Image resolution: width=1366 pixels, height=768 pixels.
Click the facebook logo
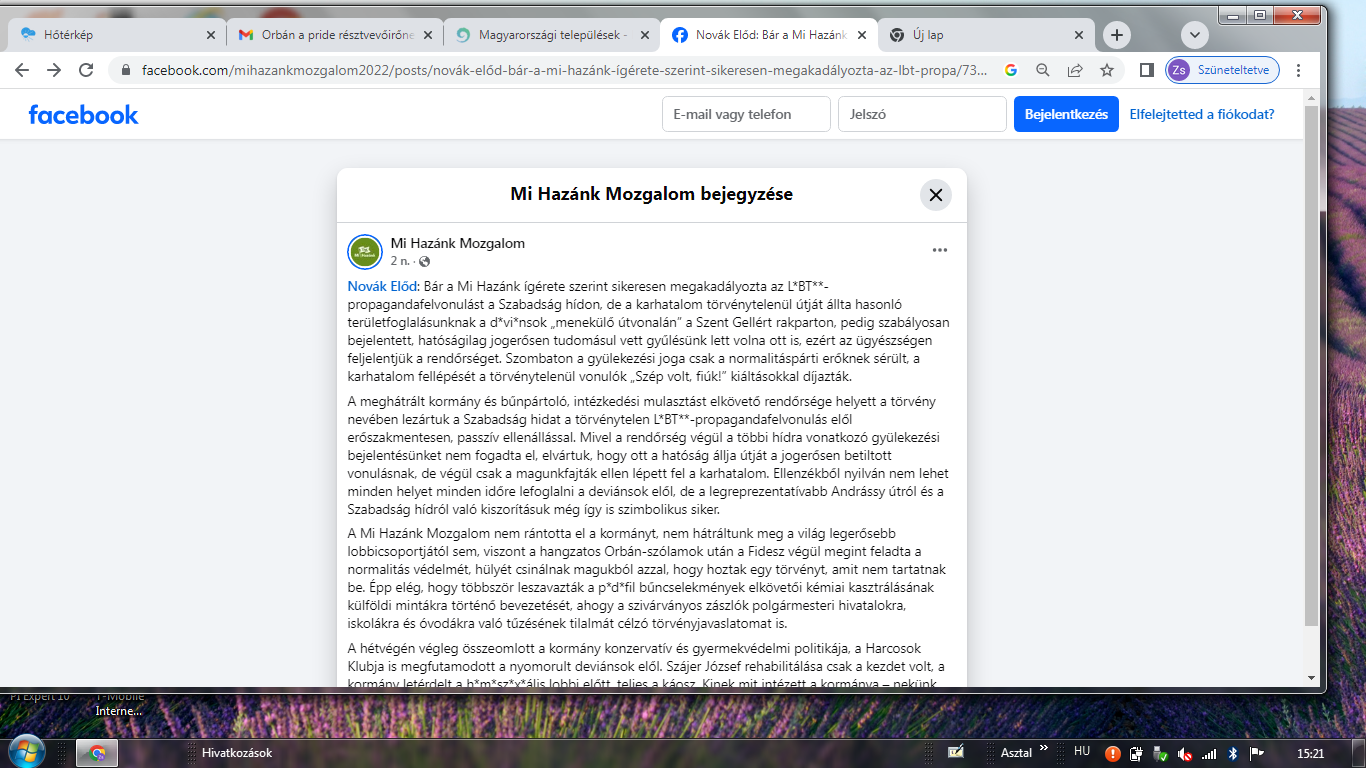pyautogui.click(x=83, y=114)
